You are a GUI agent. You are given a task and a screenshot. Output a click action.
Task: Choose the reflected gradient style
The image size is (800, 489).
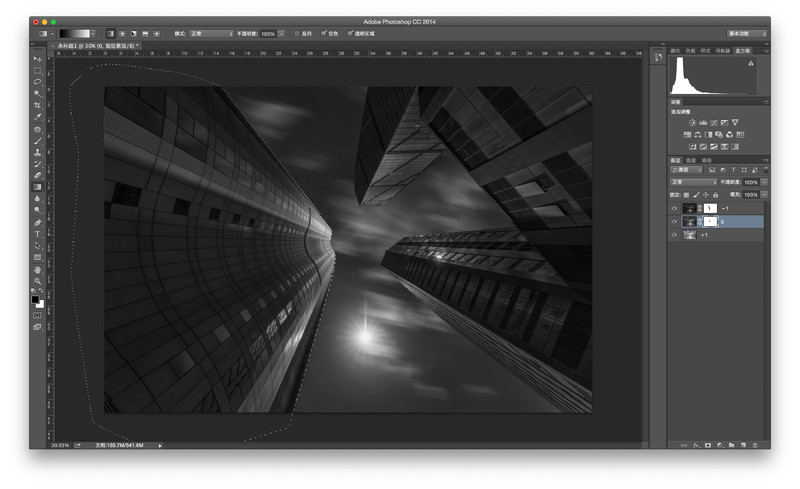click(x=145, y=34)
